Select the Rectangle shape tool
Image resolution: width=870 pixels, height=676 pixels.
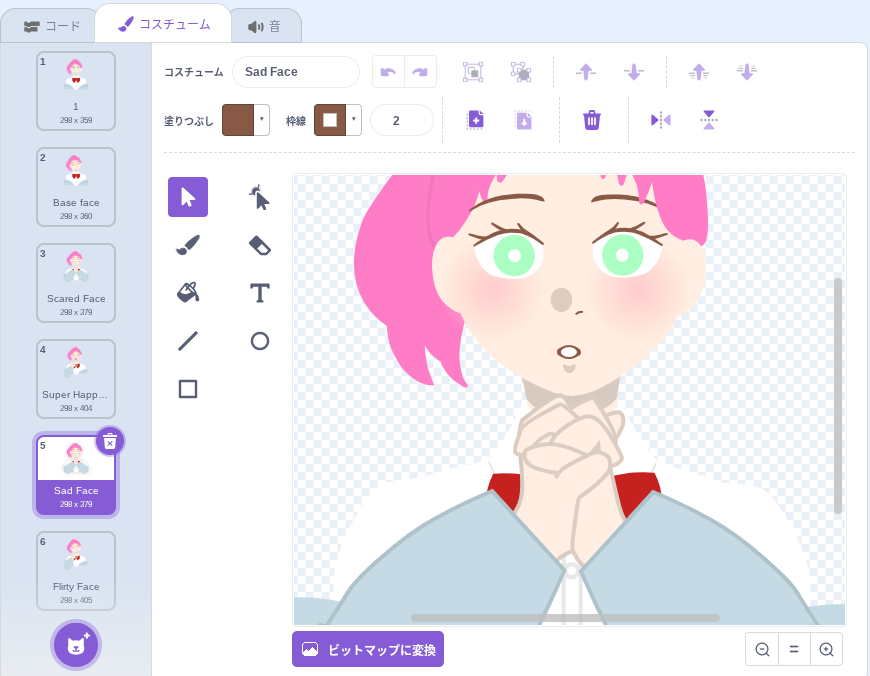tap(188, 389)
